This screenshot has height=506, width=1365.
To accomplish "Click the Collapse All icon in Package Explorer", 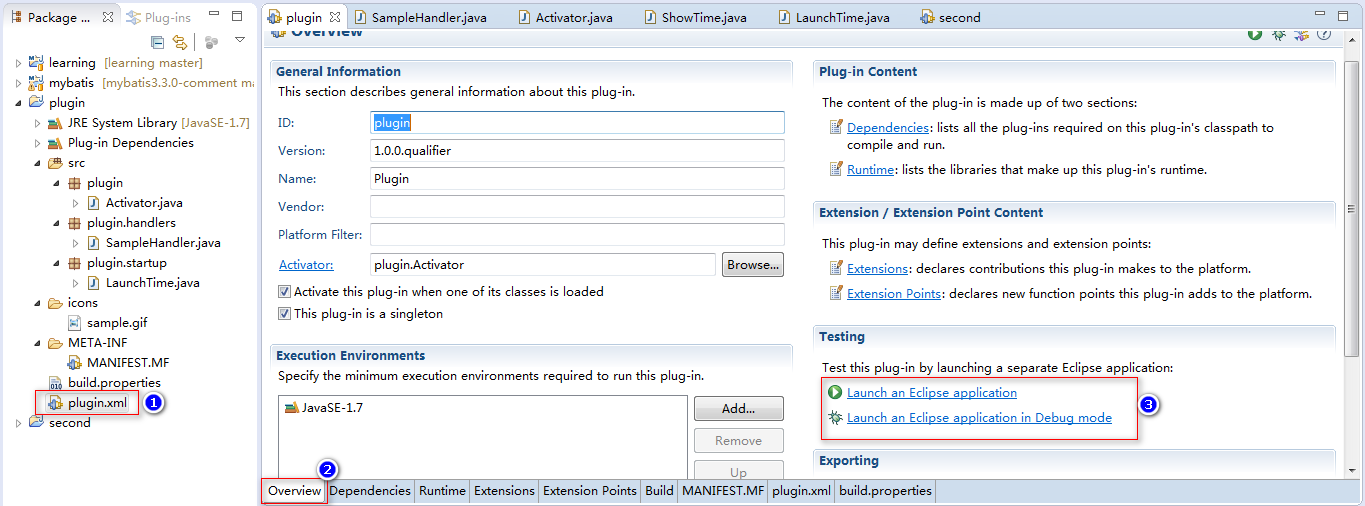I will click(158, 42).
